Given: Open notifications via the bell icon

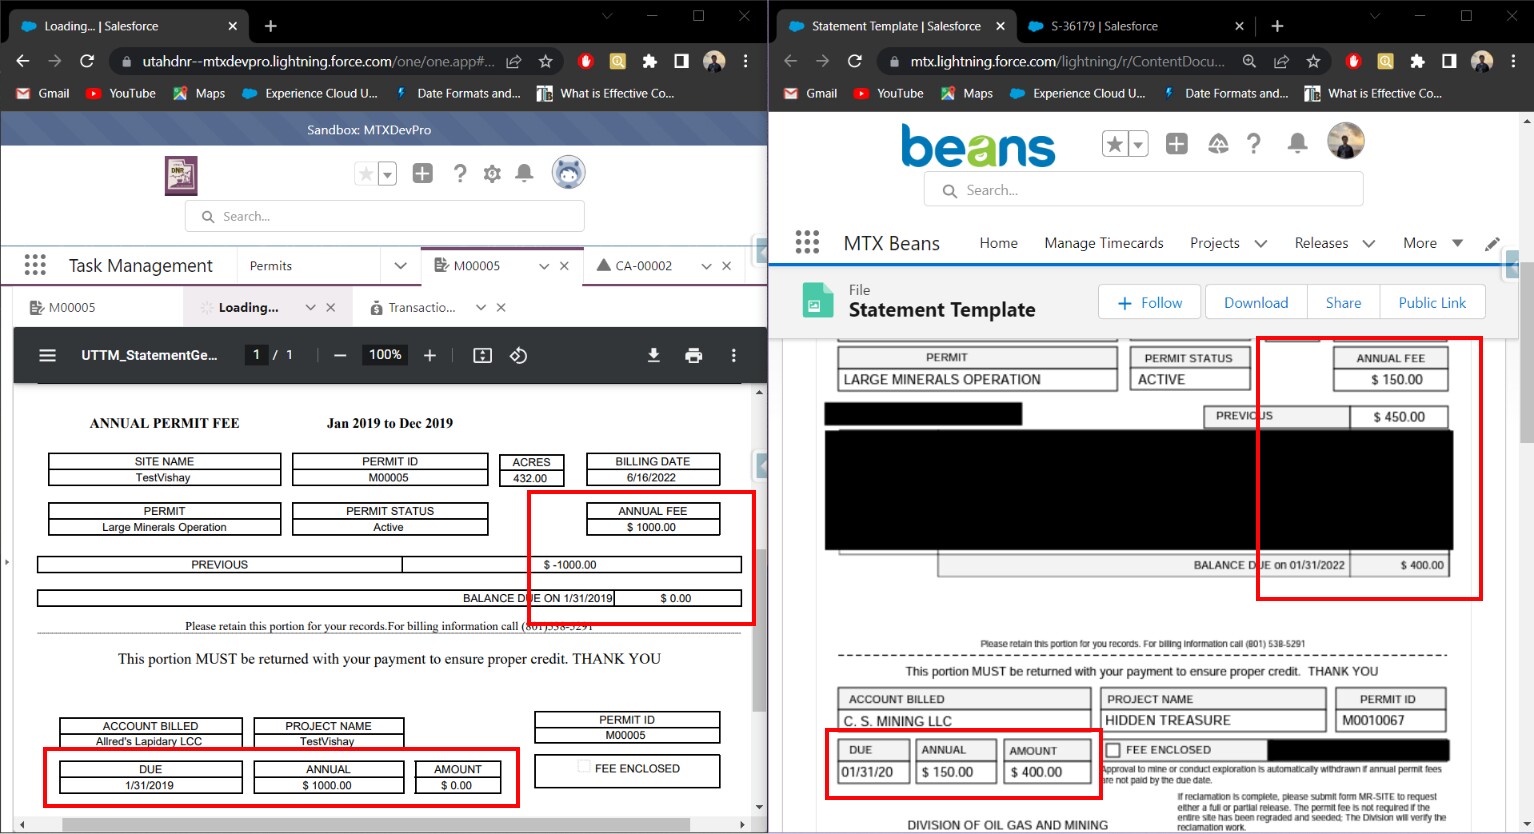Looking at the screenshot, I should pyautogui.click(x=524, y=173).
